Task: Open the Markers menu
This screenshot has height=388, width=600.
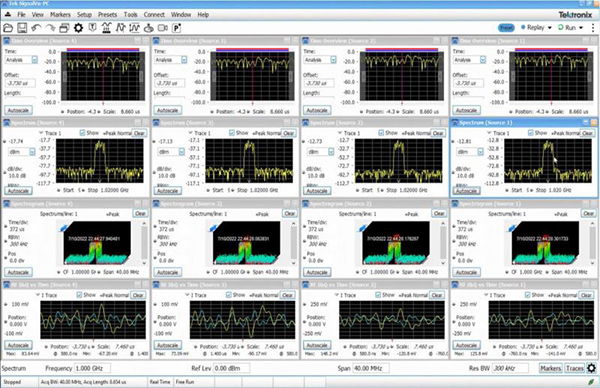Action: point(60,15)
